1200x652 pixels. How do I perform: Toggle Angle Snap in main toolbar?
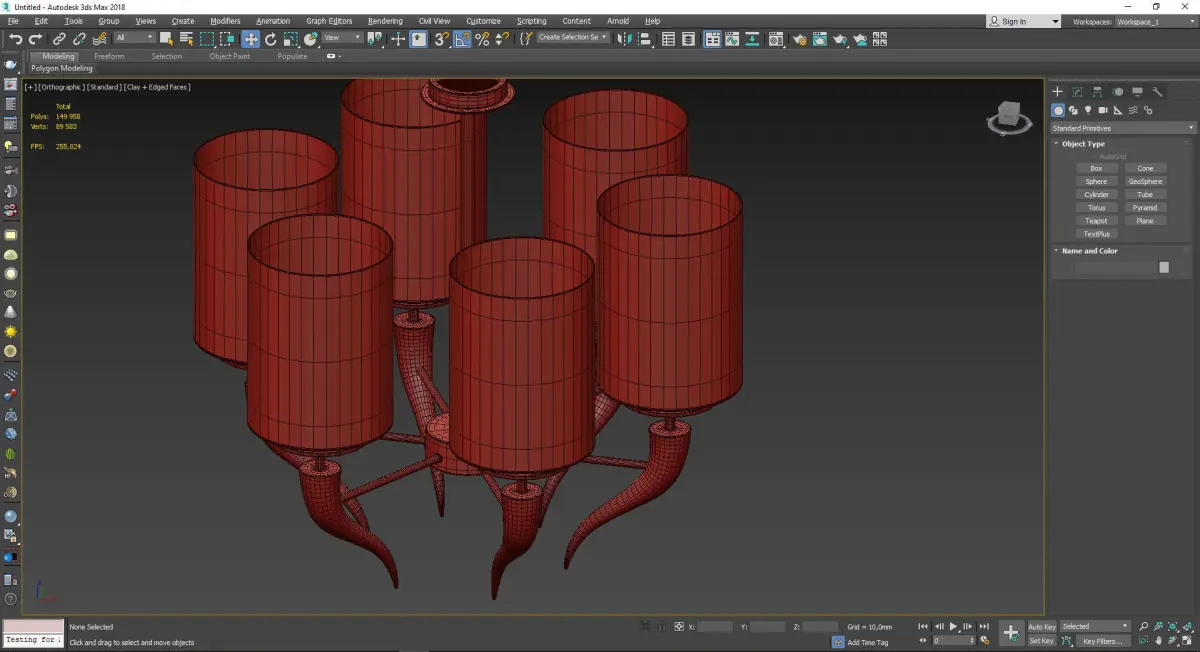pyautogui.click(x=462, y=39)
